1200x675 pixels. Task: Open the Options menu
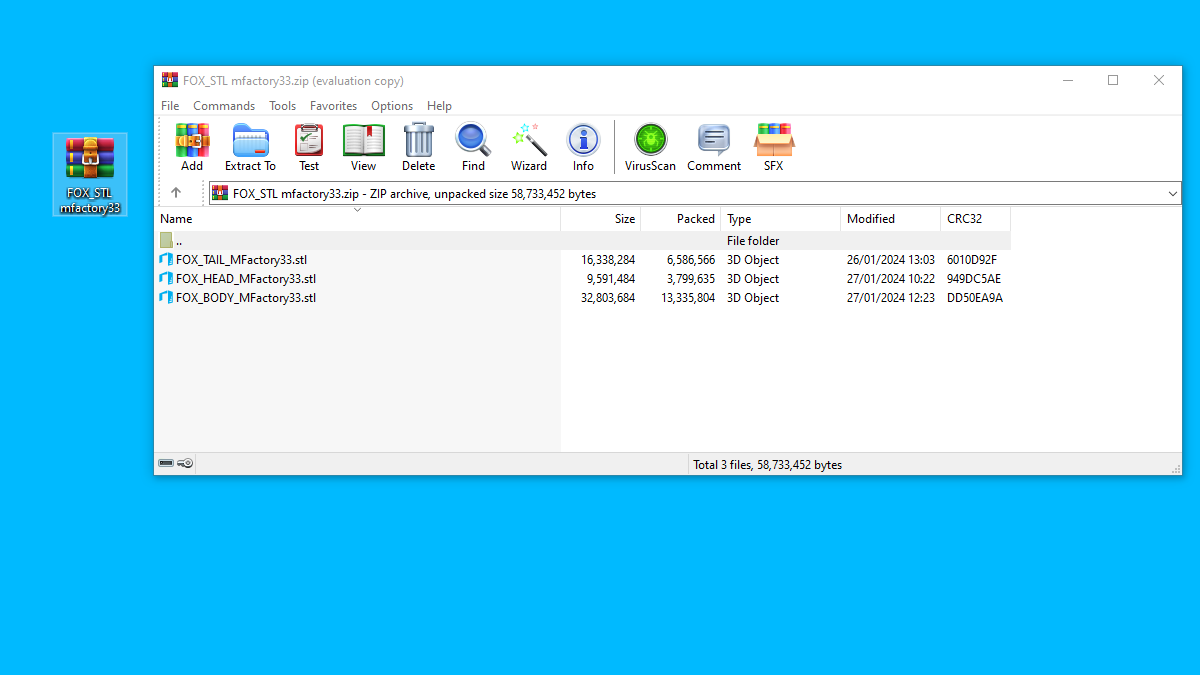click(x=392, y=106)
